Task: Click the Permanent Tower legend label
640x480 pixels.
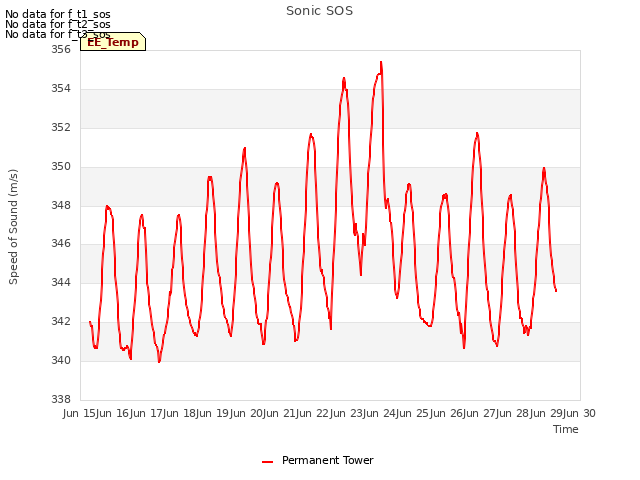Action: click(x=327, y=460)
